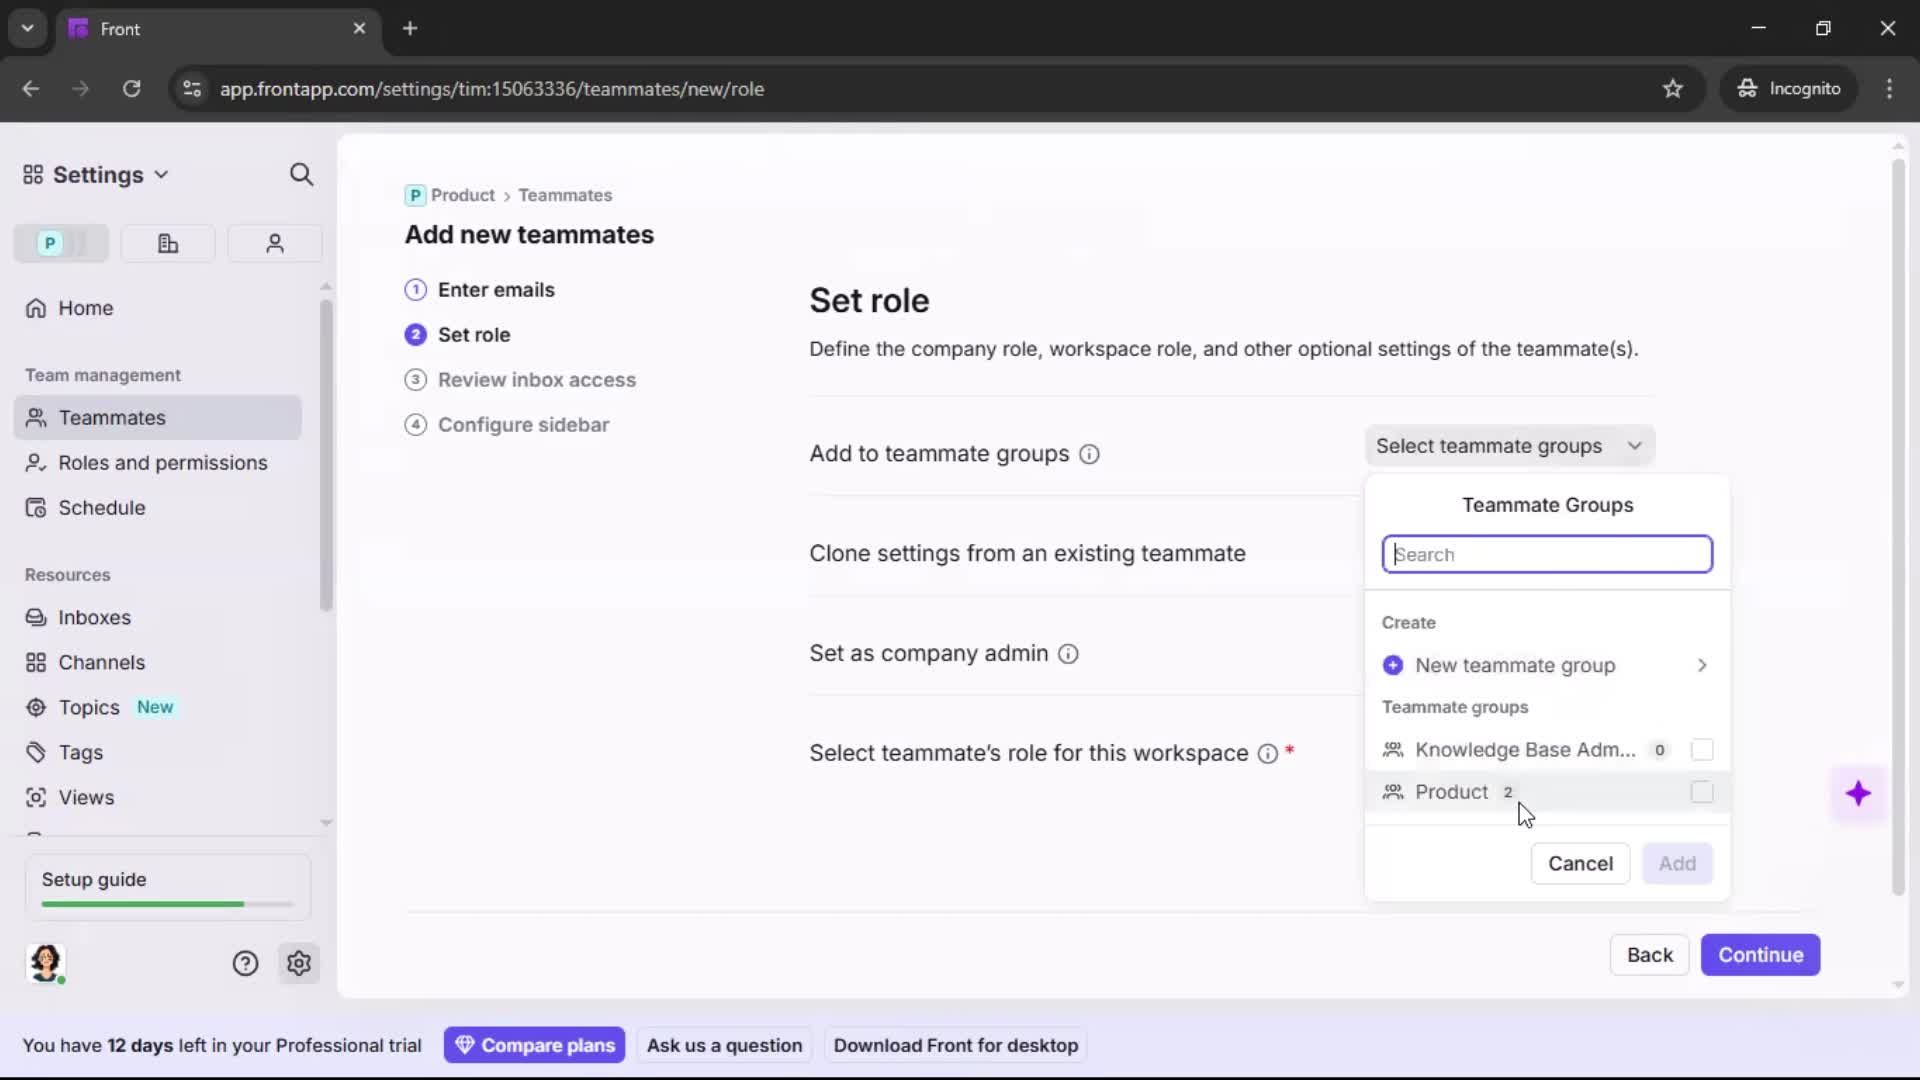Image resolution: width=1920 pixels, height=1080 pixels.
Task: Open the preferences gear near the setup guide
Action: pyautogui.click(x=299, y=963)
